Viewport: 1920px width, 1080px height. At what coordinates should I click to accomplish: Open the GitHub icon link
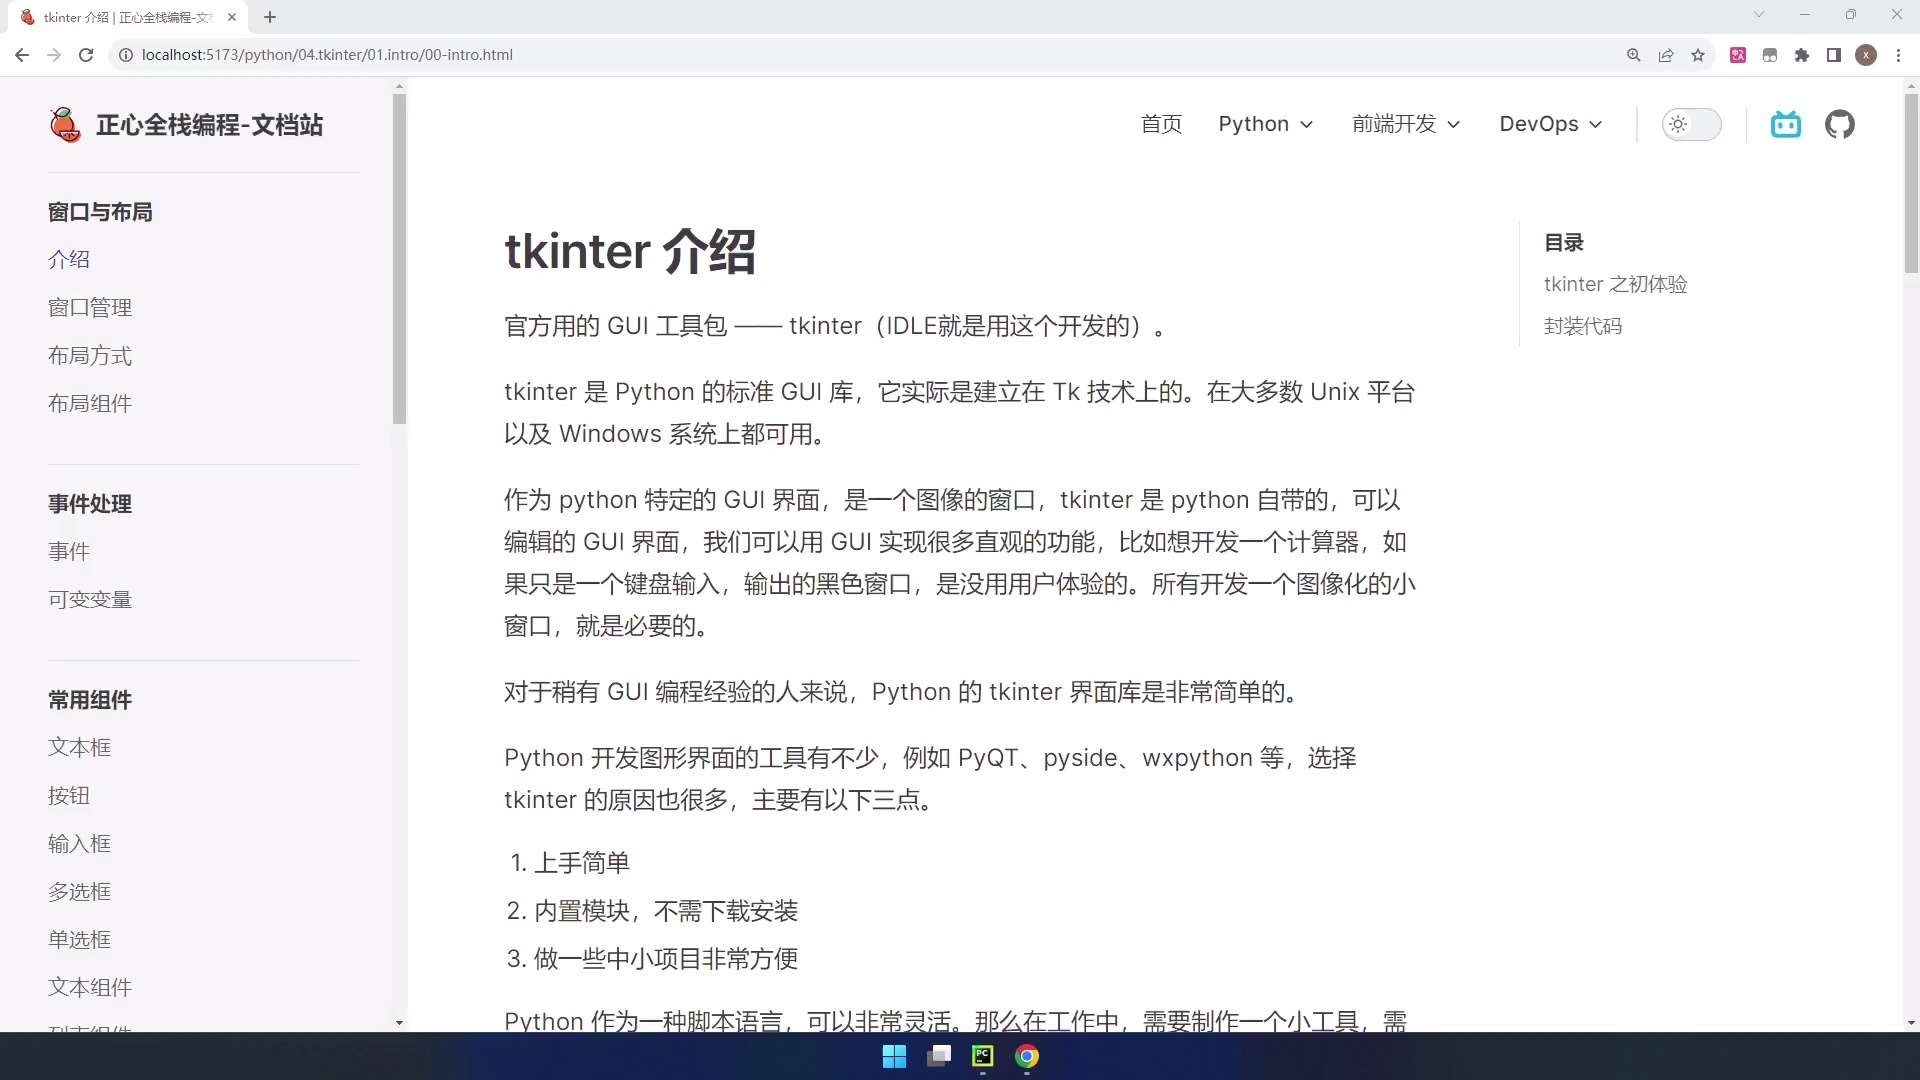(1840, 124)
